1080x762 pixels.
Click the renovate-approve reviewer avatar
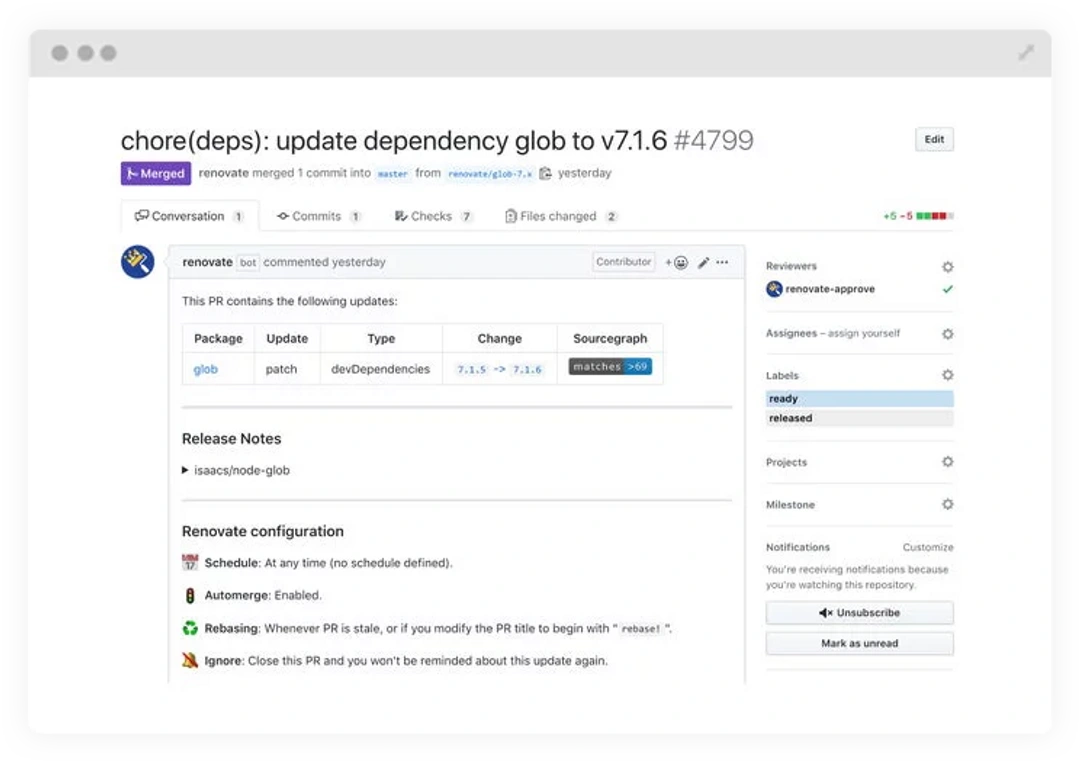(774, 289)
